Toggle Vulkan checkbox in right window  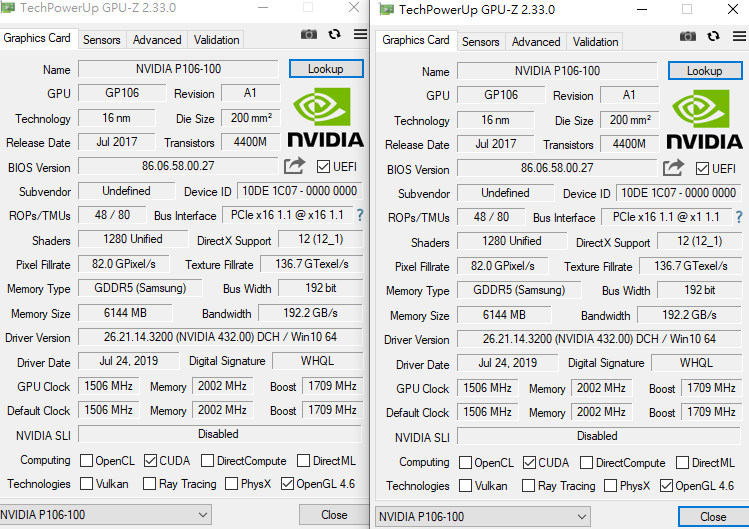click(x=465, y=486)
